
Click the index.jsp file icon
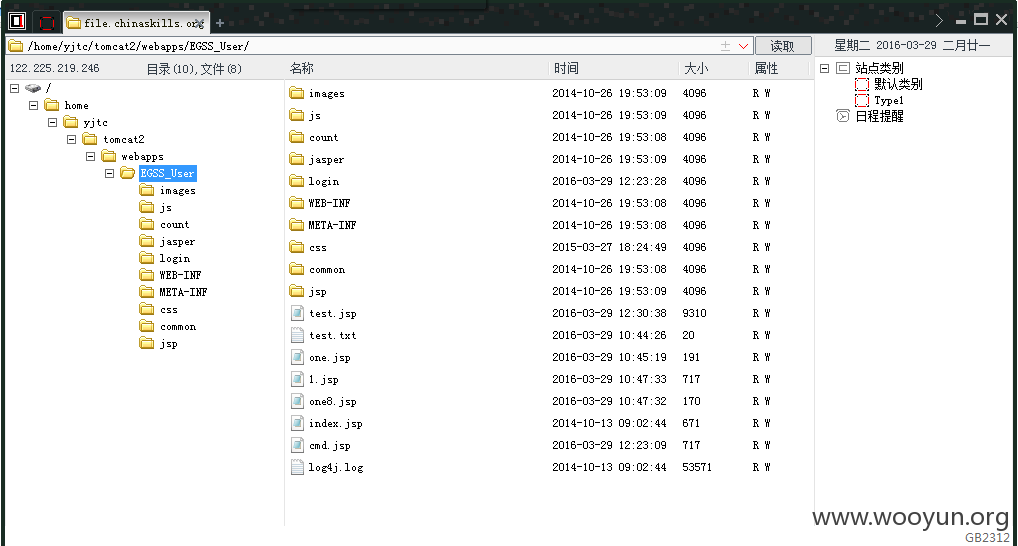point(297,423)
